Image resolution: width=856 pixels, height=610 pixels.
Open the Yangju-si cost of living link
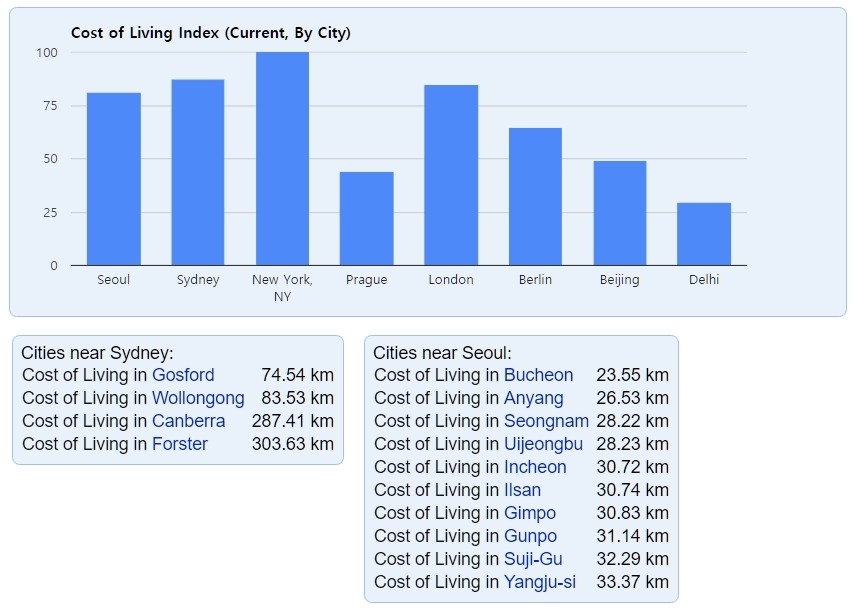coord(539,582)
